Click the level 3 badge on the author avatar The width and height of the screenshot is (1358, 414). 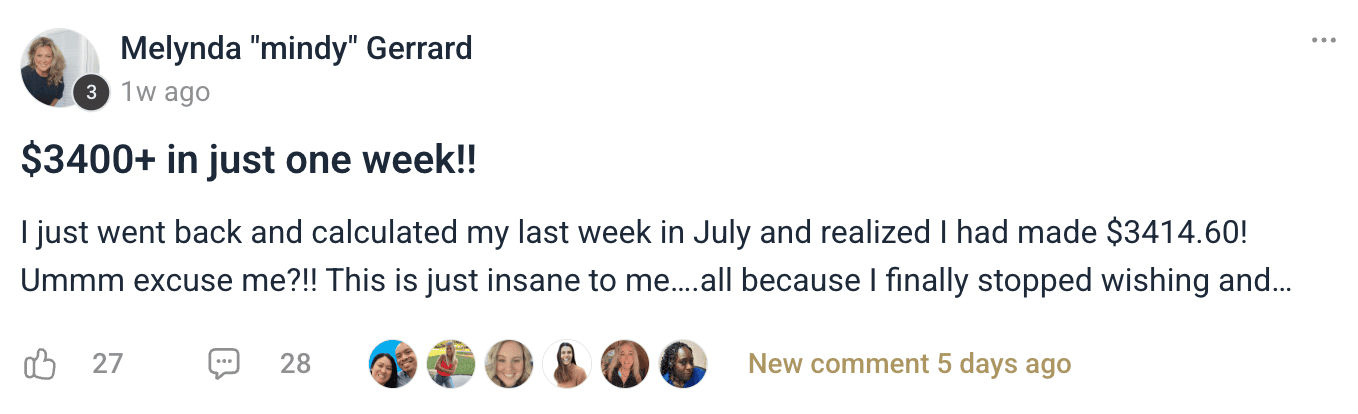91,93
